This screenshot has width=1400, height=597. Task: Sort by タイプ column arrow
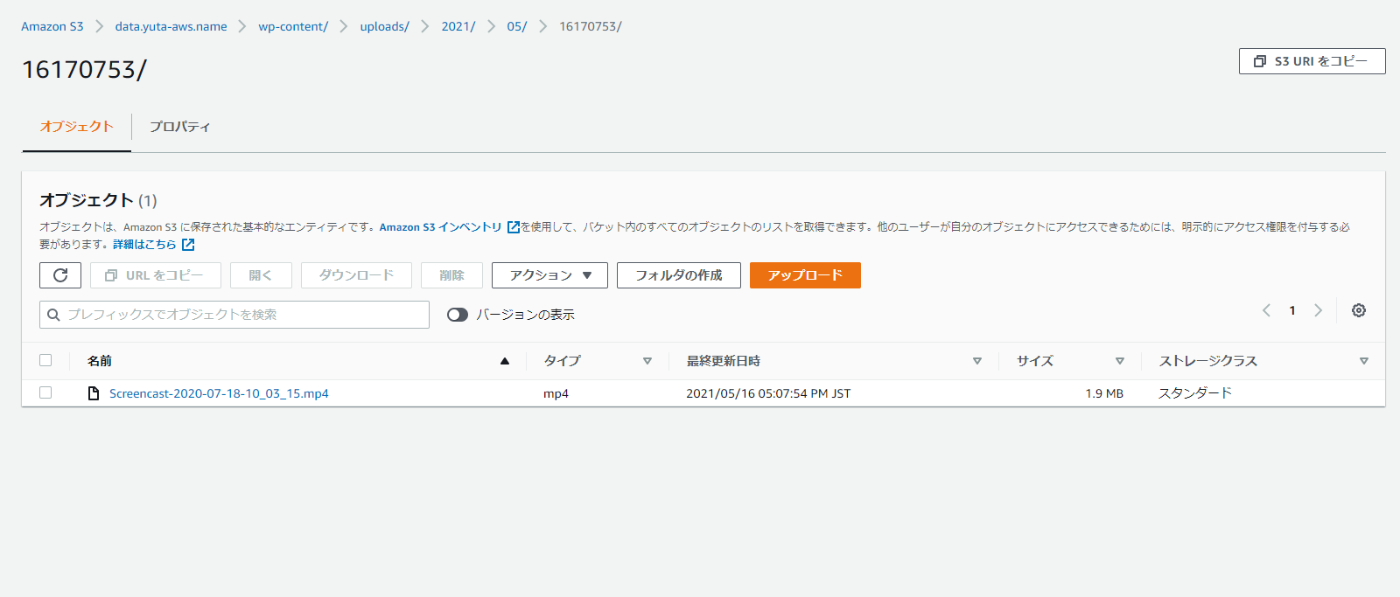tap(647, 361)
